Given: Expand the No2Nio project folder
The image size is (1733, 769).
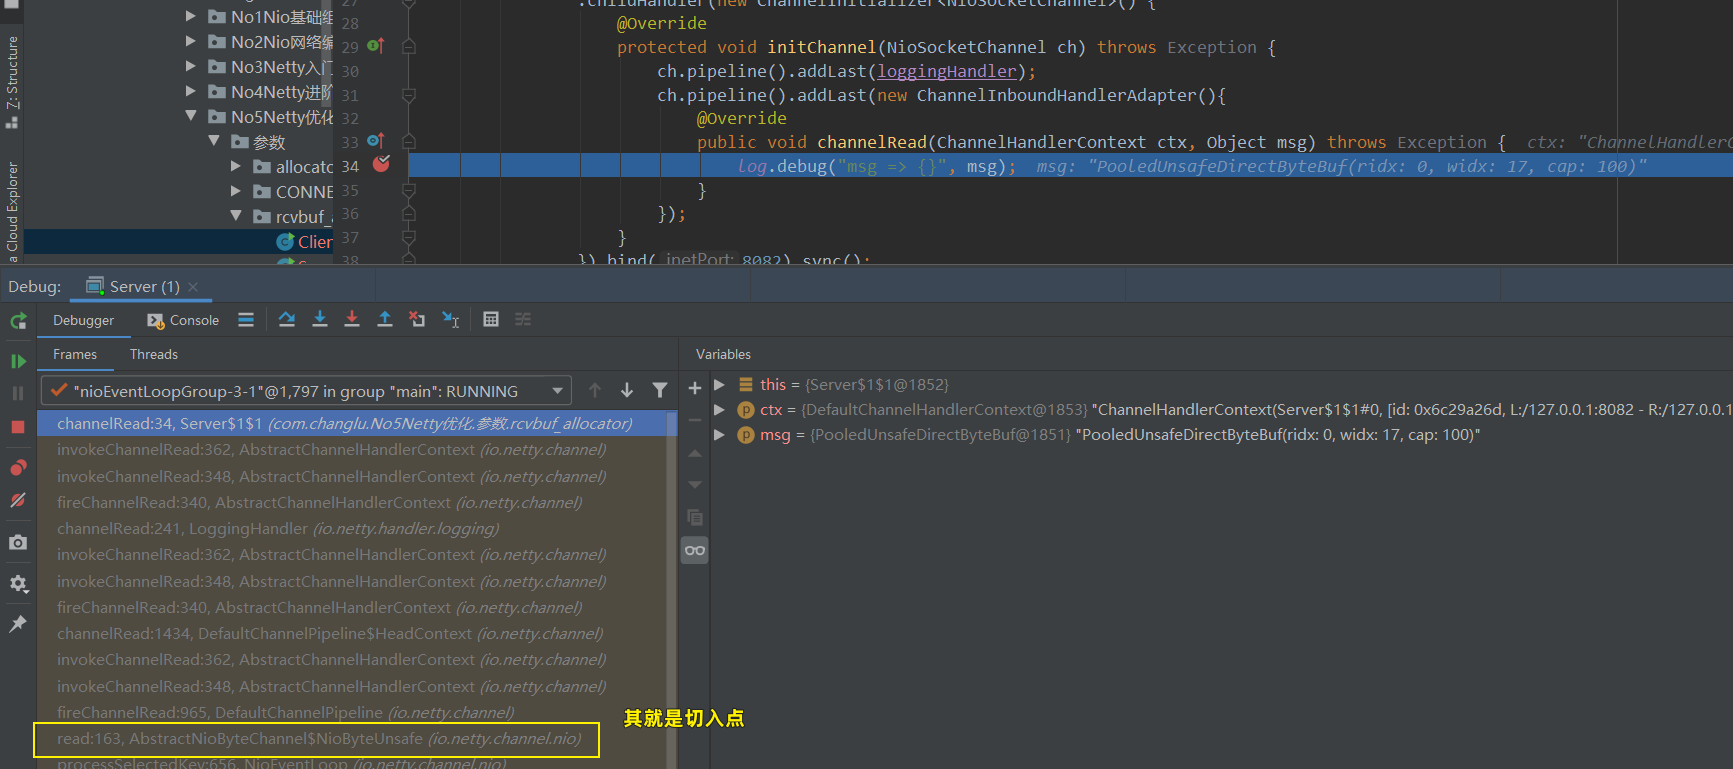Looking at the screenshot, I should click(x=191, y=41).
